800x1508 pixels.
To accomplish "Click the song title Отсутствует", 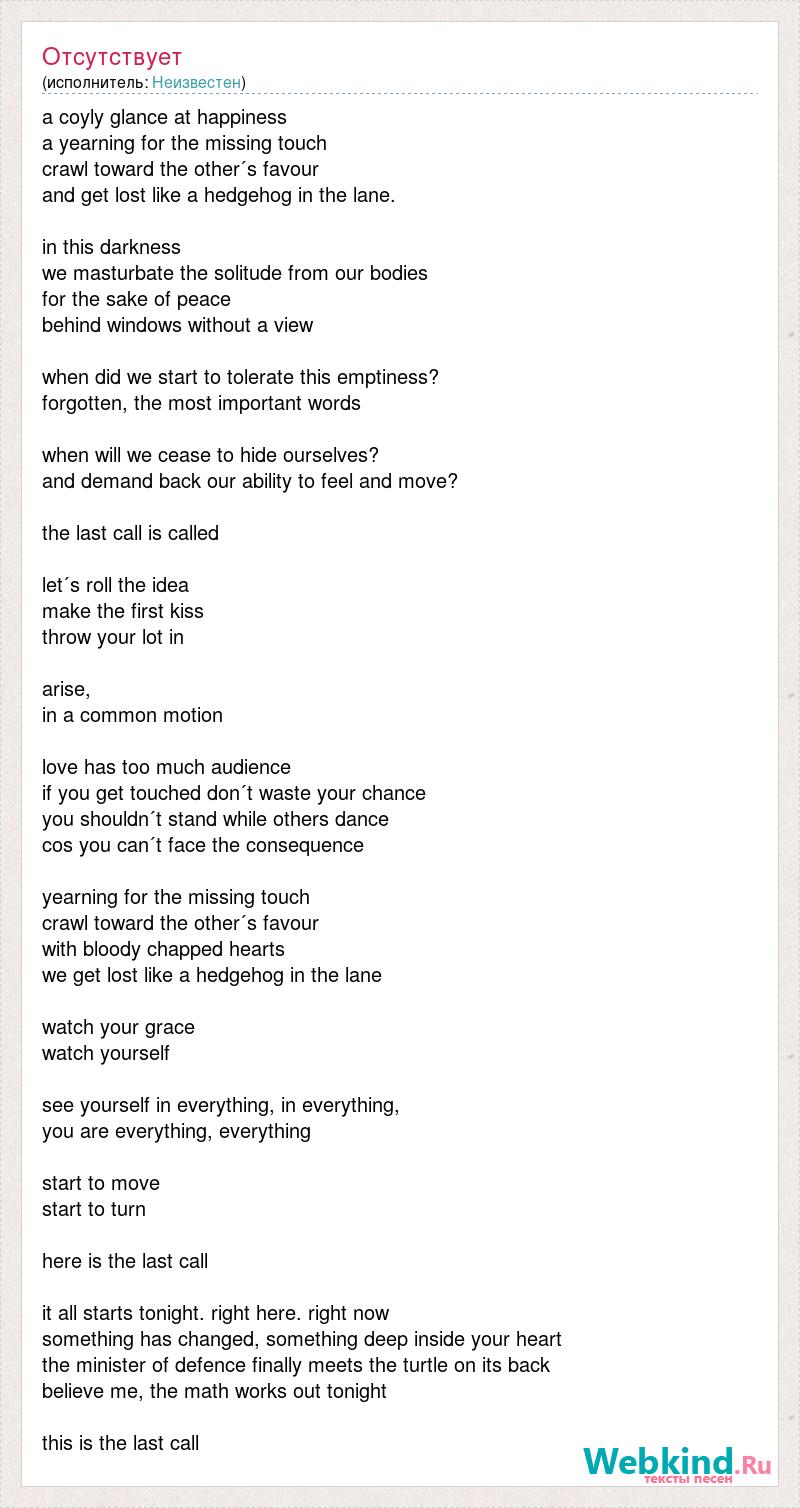I will click(x=112, y=56).
